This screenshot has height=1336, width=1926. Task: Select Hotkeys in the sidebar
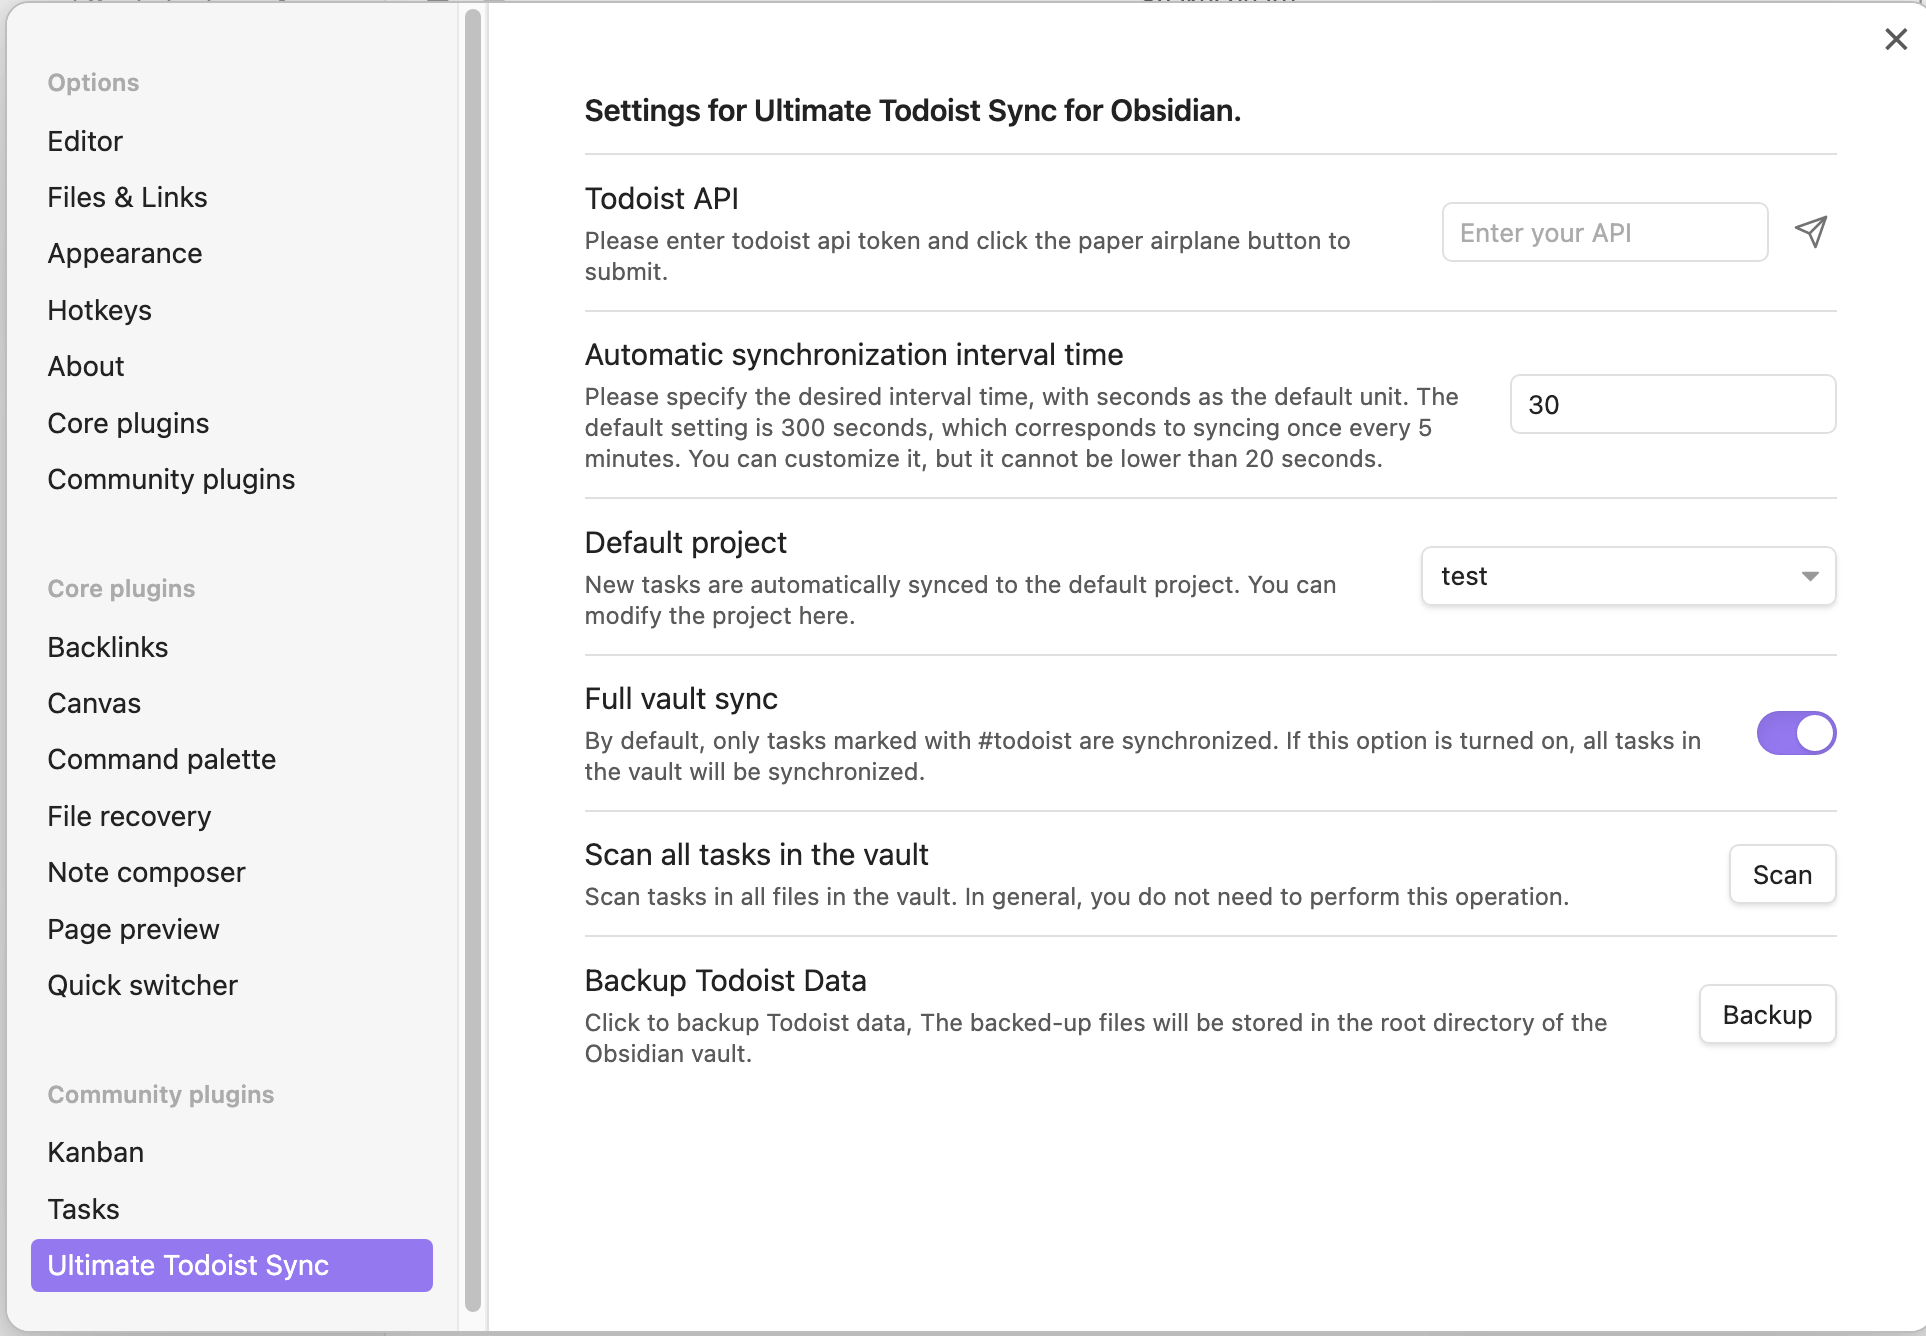(x=100, y=311)
